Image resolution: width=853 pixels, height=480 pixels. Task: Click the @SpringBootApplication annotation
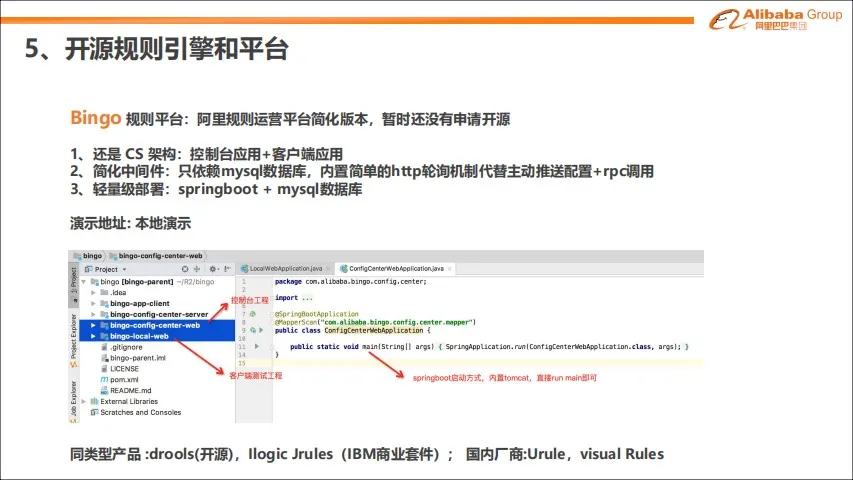[317, 314]
